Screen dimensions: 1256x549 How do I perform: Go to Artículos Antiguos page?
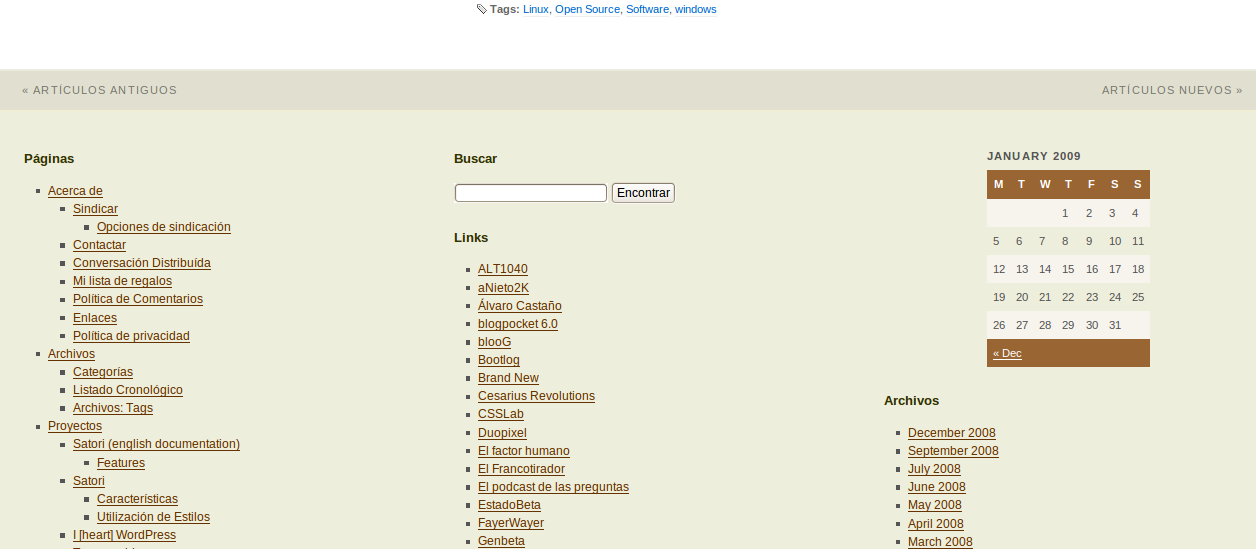[x=99, y=90]
